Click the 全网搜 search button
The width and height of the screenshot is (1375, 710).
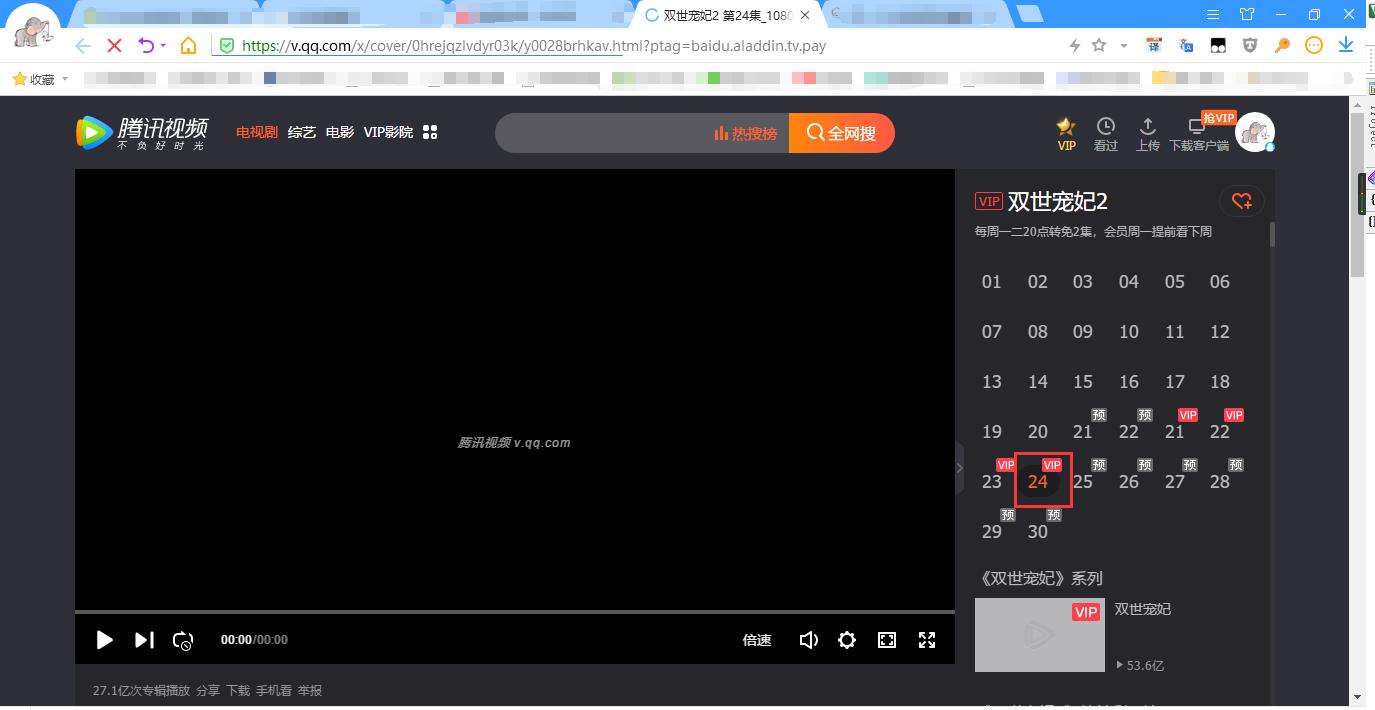pos(841,132)
